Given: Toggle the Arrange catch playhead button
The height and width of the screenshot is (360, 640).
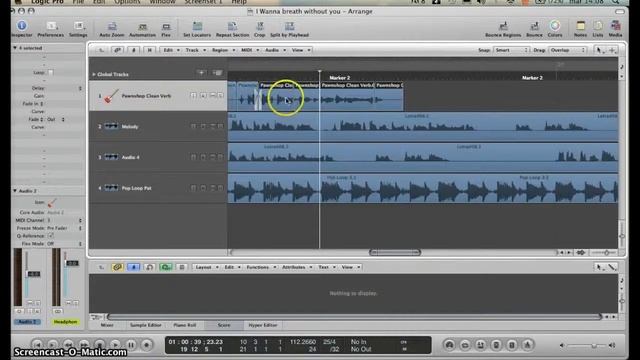Looking at the screenshot, I should click(x=133, y=50).
